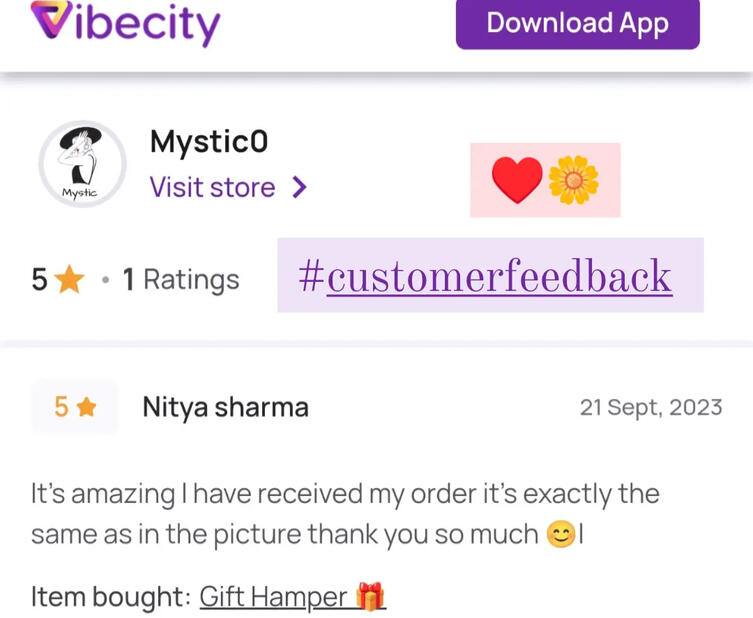This screenshot has width=753, height=618.
Task: Open the #customerfeedback hashtag link
Action: click(485, 276)
